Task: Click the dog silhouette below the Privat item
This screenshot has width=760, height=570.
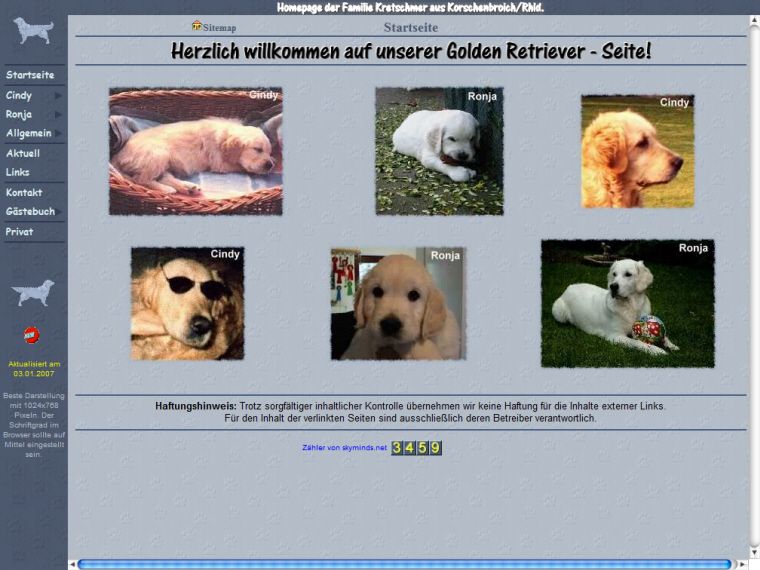Action: [33, 293]
